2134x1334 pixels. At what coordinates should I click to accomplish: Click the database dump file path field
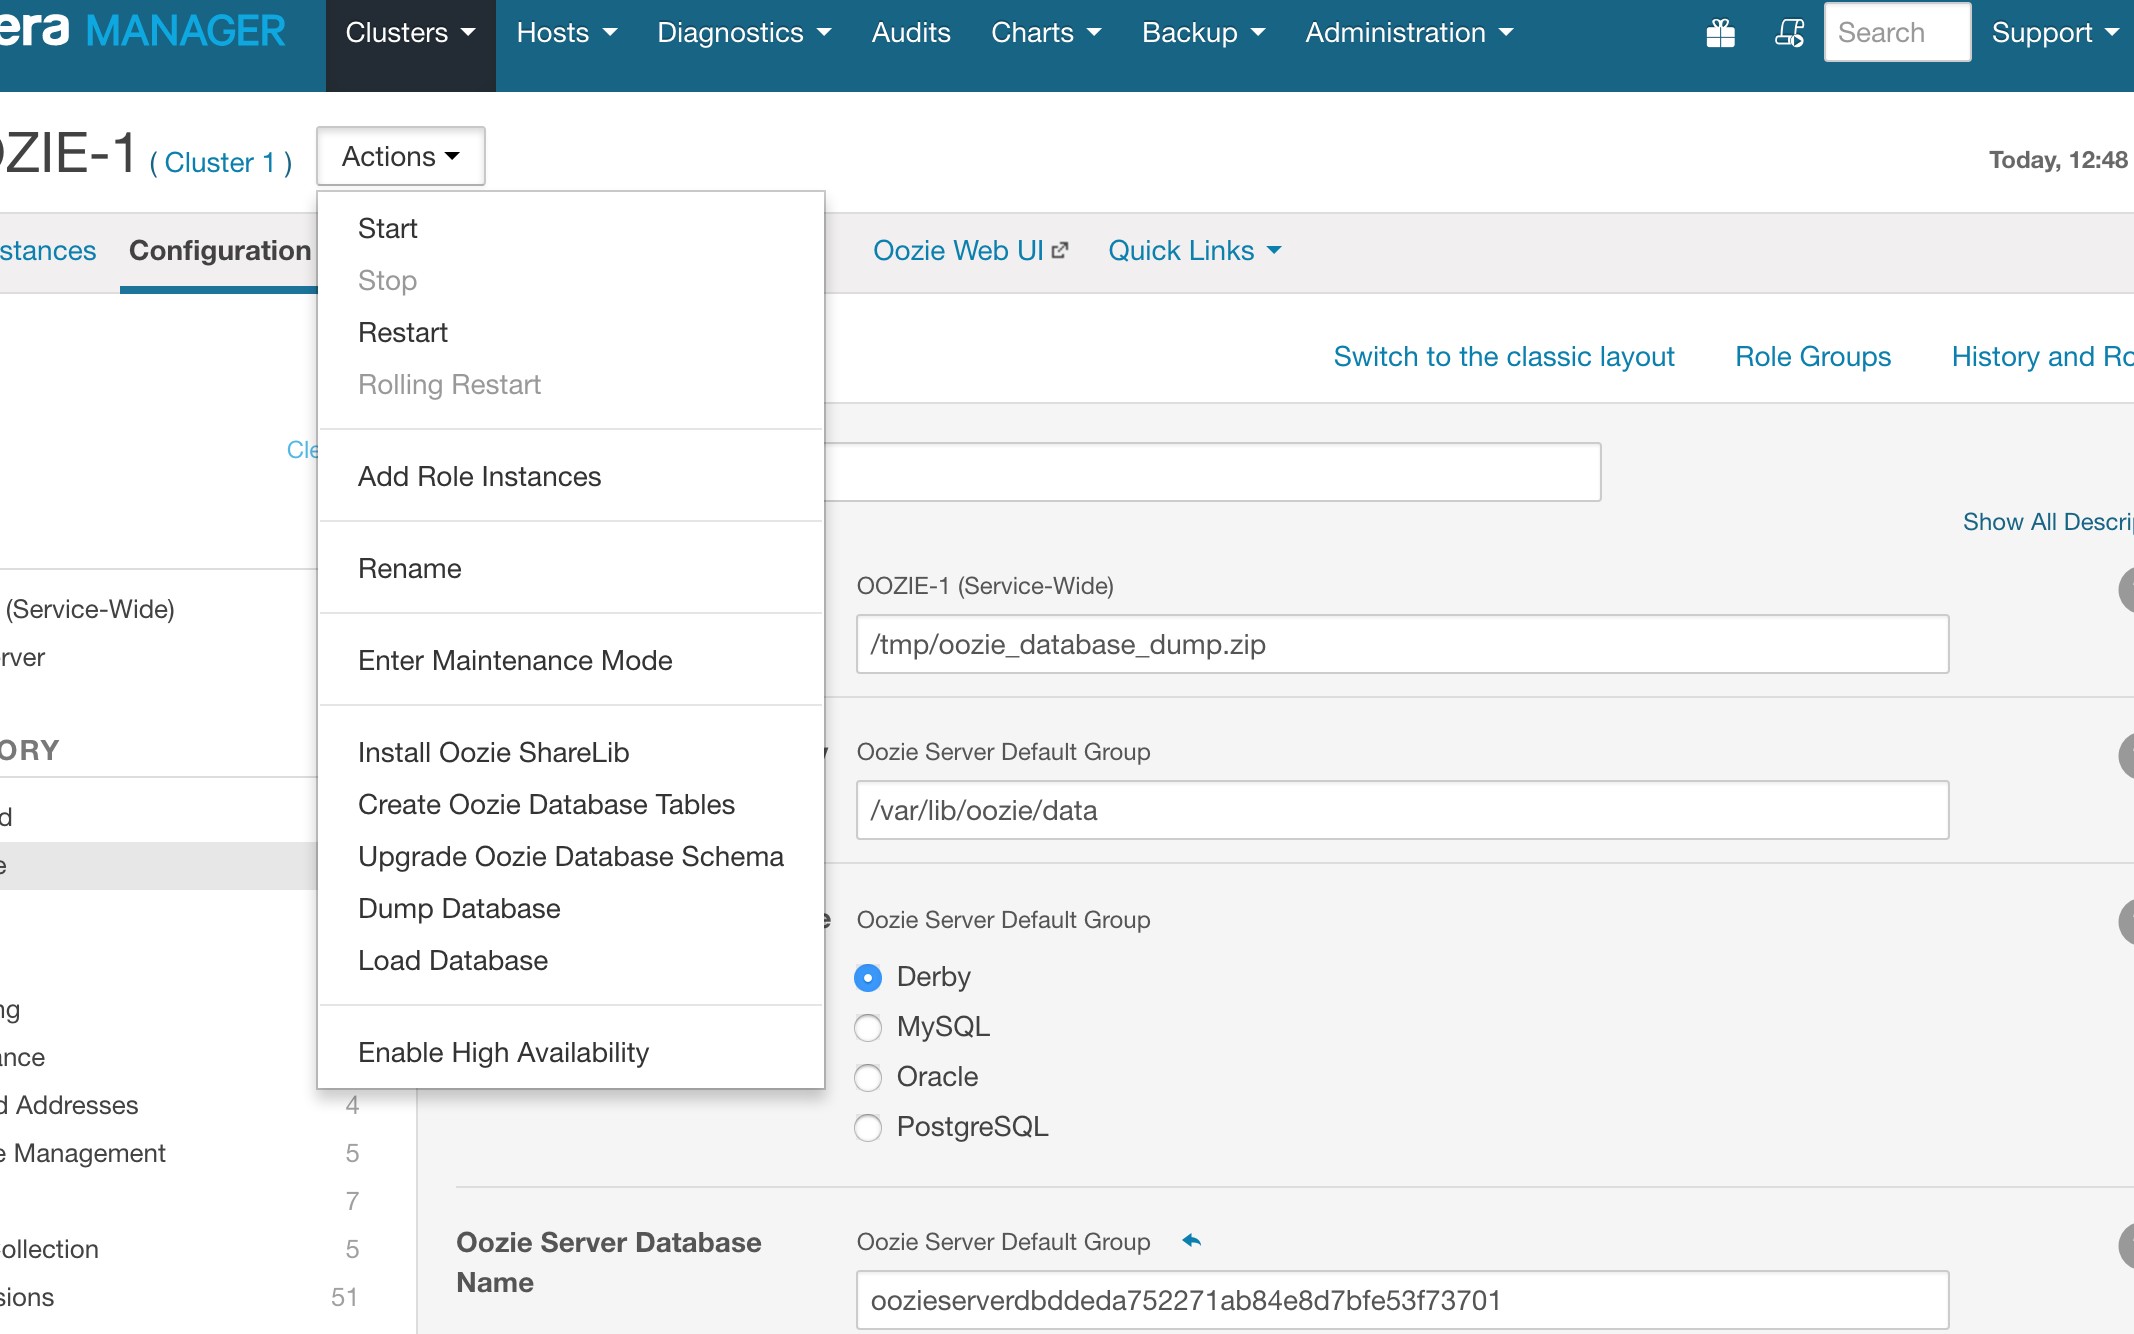pyautogui.click(x=1401, y=644)
